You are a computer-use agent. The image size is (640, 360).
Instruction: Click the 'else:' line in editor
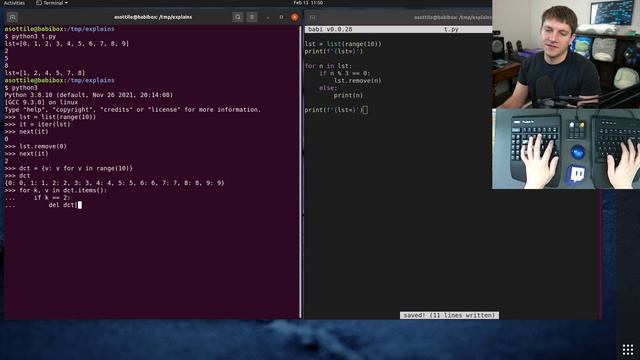pyautogui.click(x=328, y=88)
